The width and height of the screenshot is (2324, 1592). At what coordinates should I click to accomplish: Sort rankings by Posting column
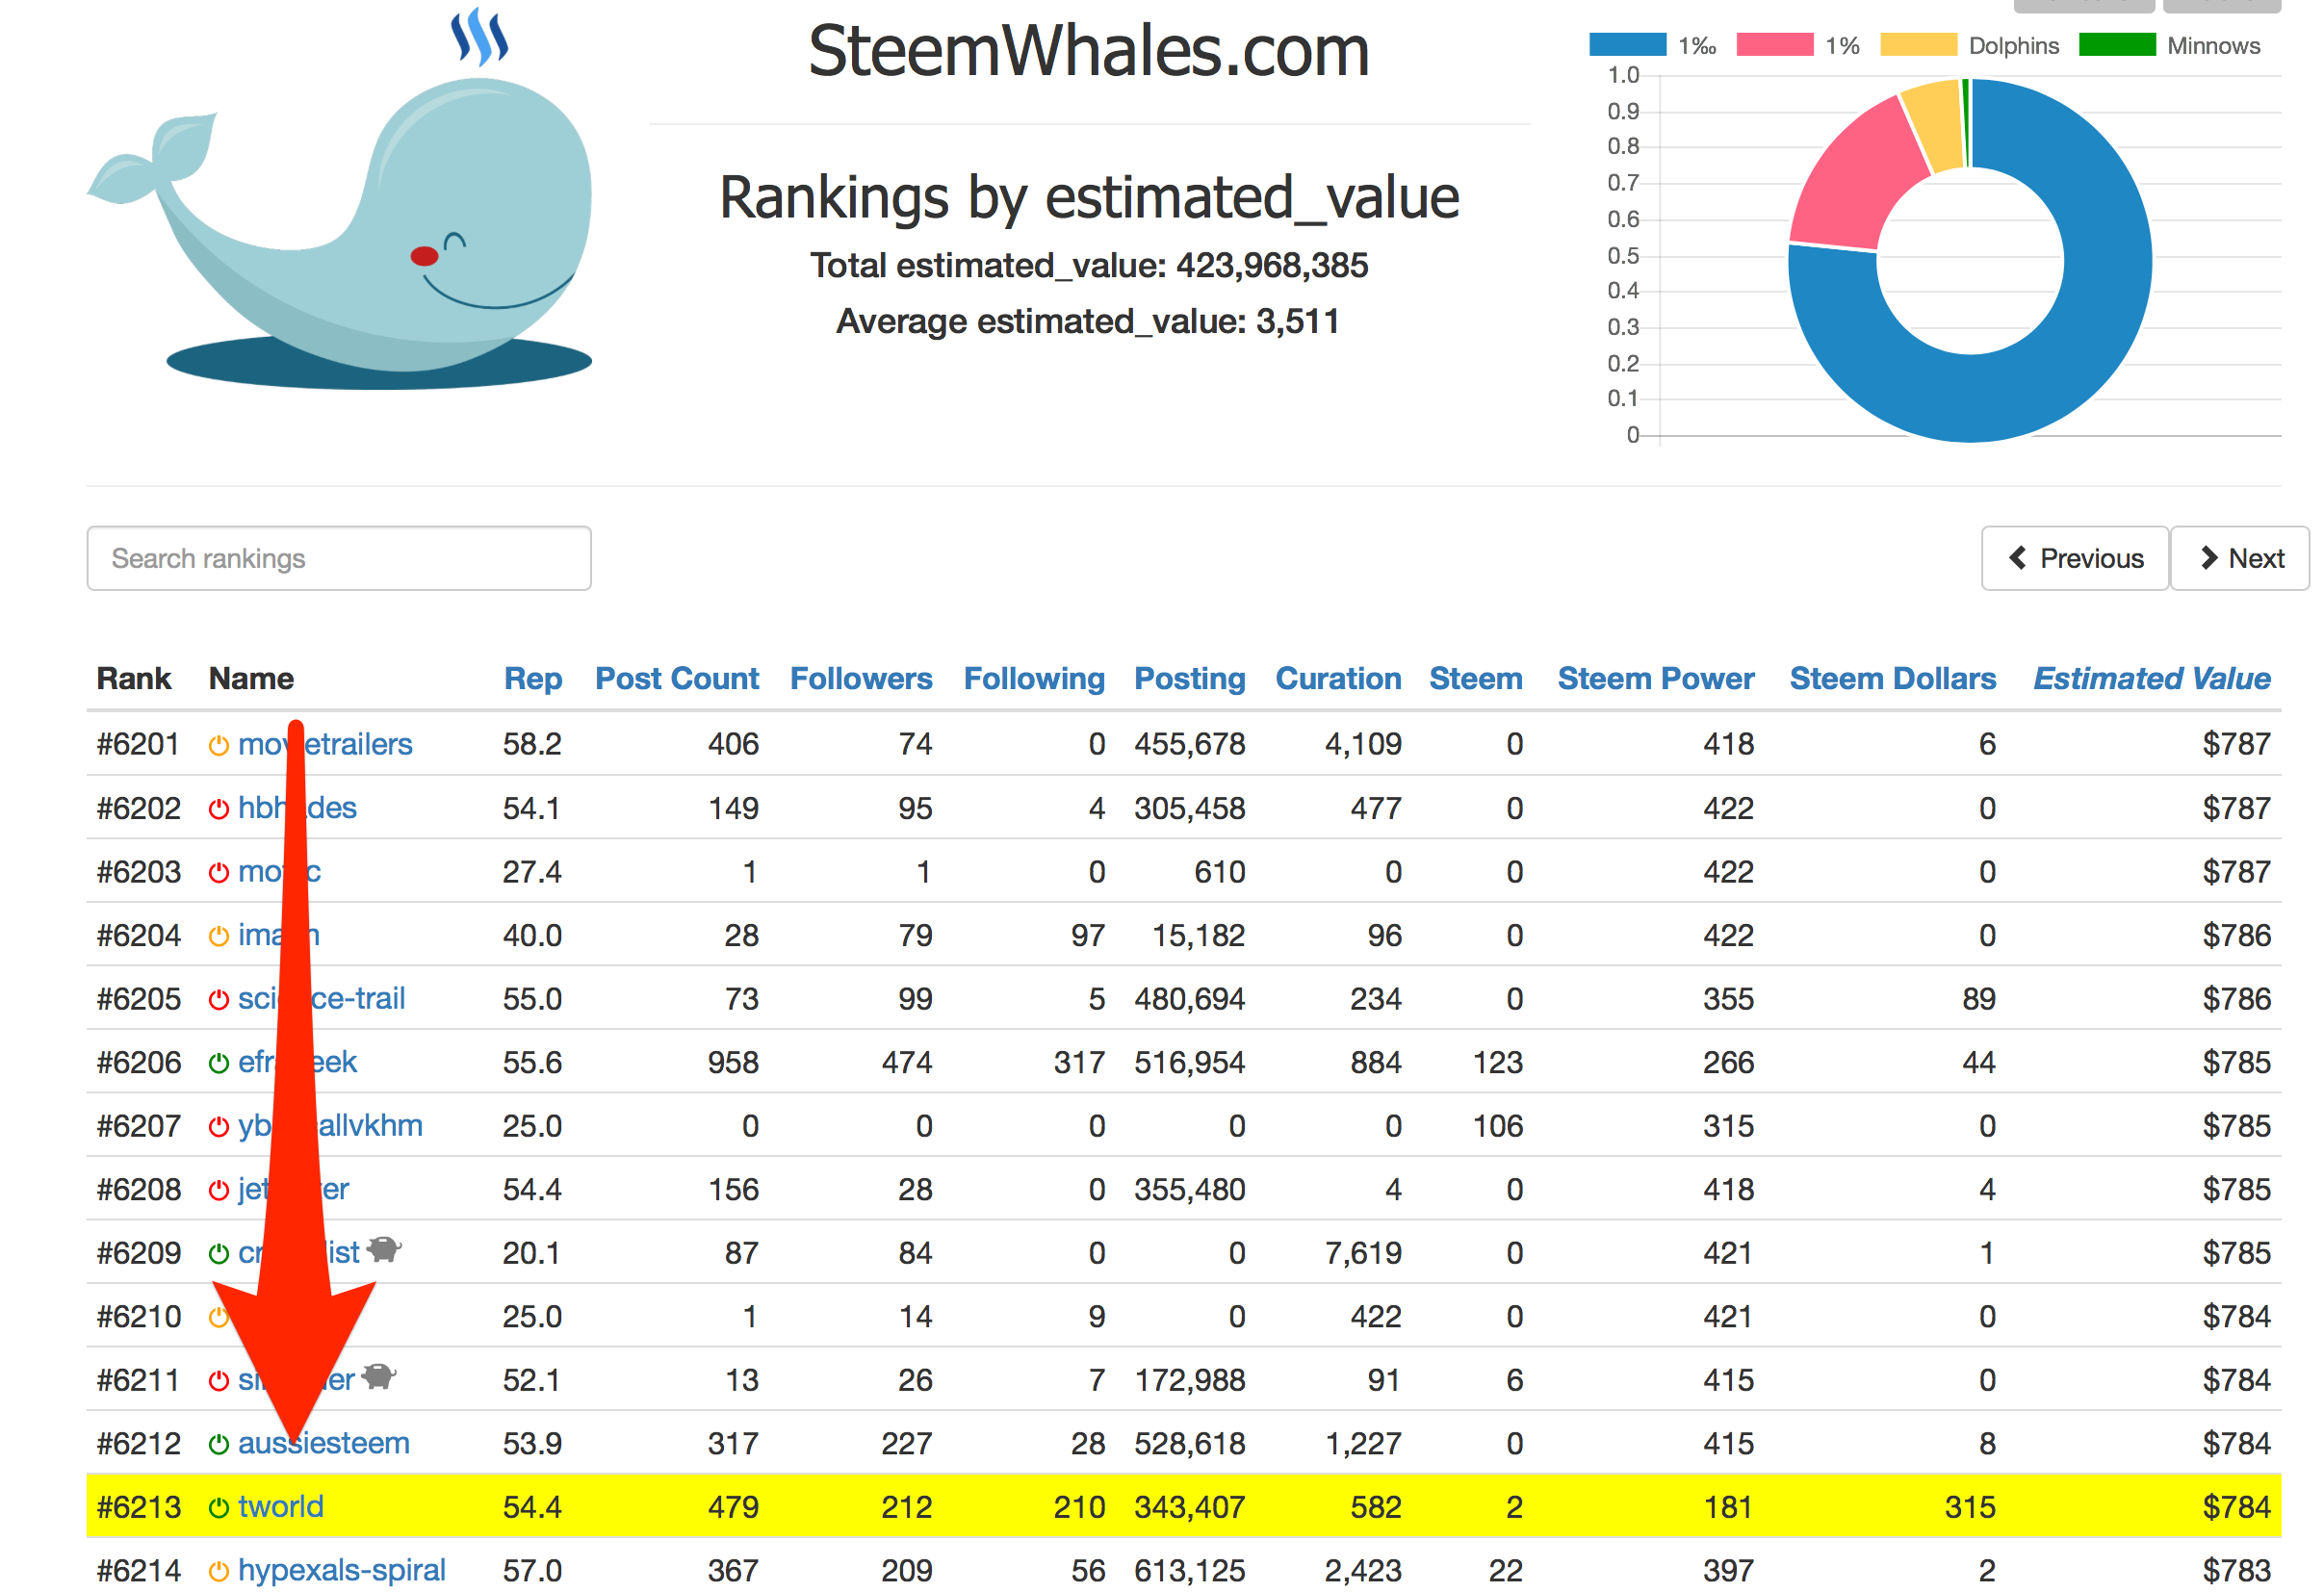click(x=1190, y=679)
